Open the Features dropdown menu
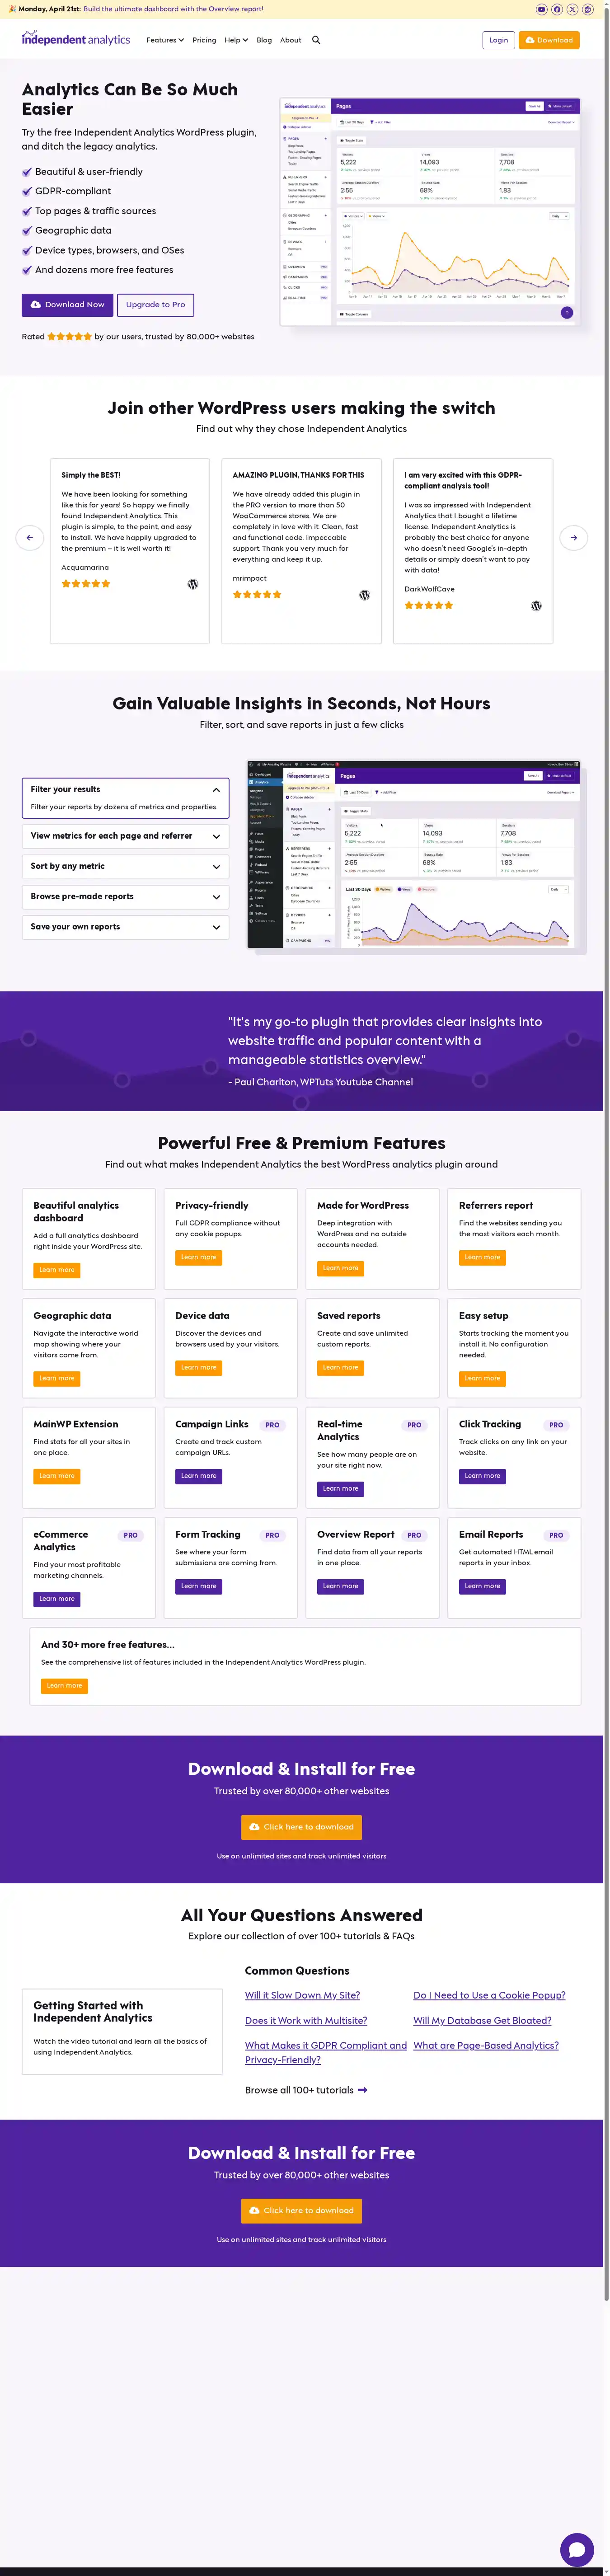 click(164, 40)
